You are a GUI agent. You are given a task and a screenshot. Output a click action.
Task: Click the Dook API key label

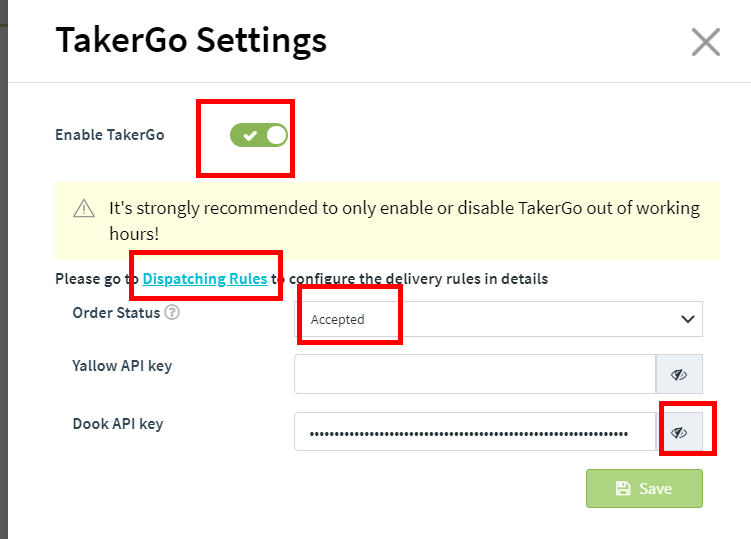coord(118,424)
